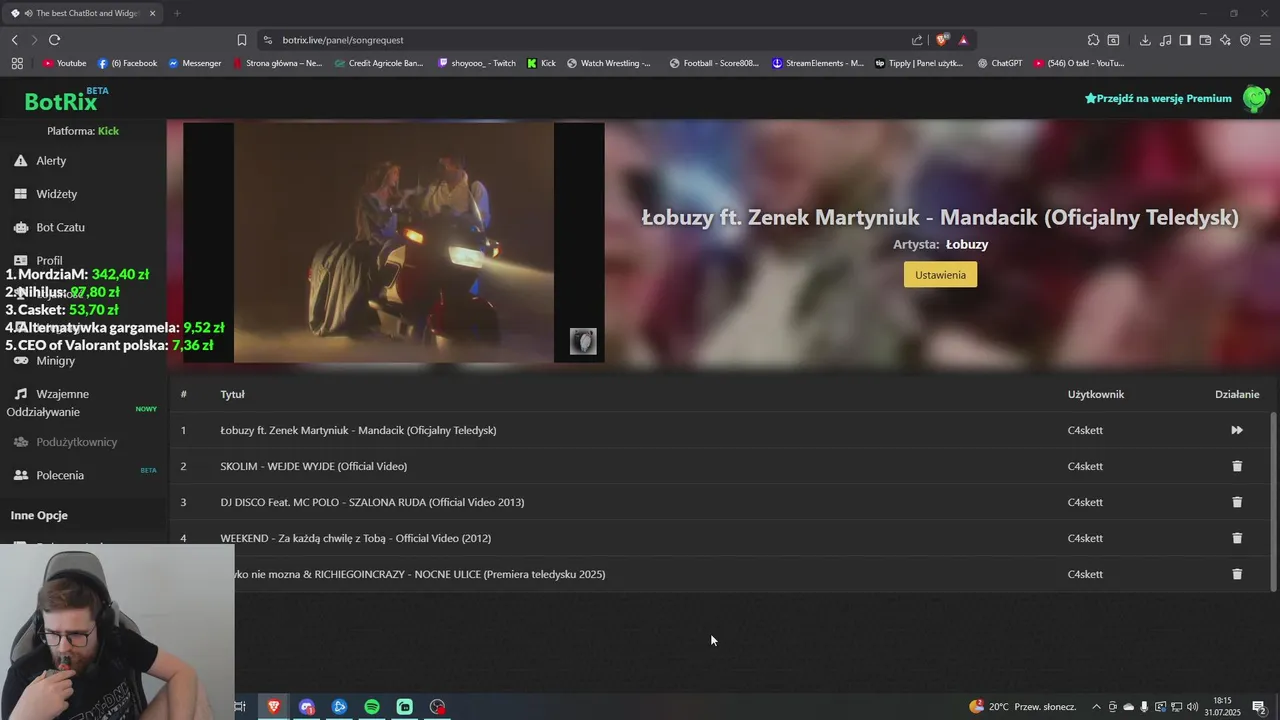Bookmark this page icon
Viewport: 1280px width, 720px height.
click(241, 40)
